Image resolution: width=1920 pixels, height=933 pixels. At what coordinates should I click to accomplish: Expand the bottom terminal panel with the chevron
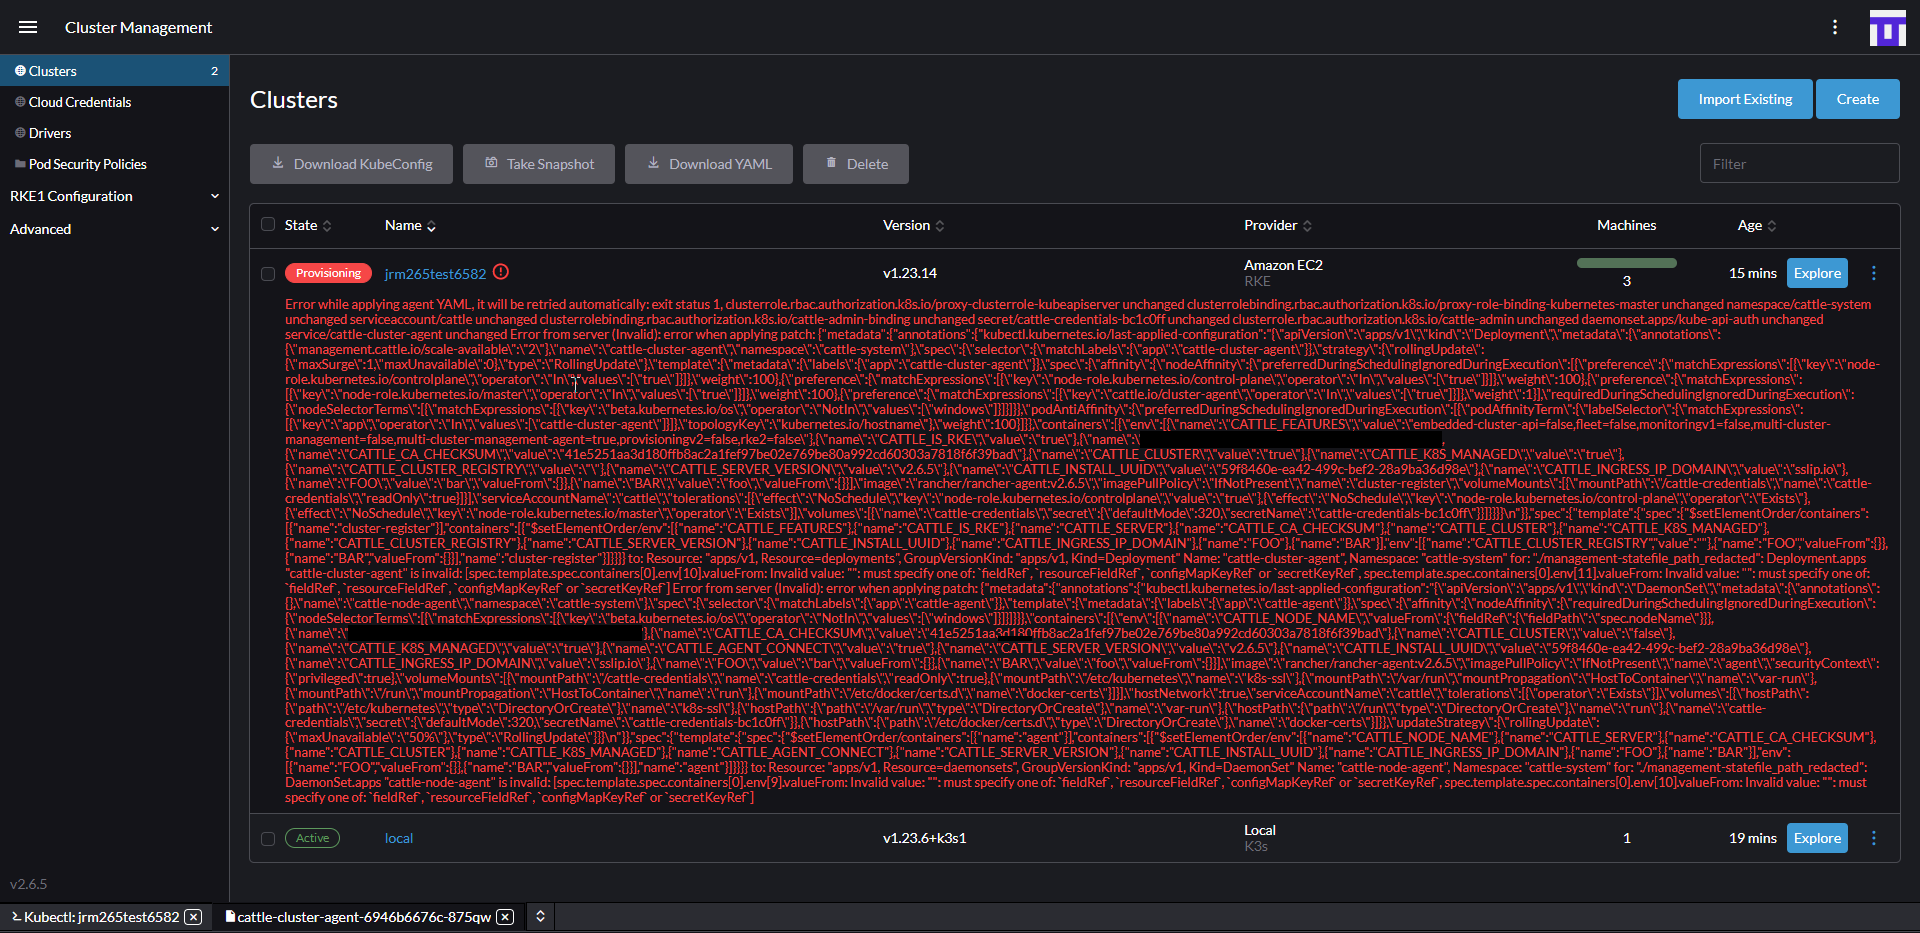540,916
